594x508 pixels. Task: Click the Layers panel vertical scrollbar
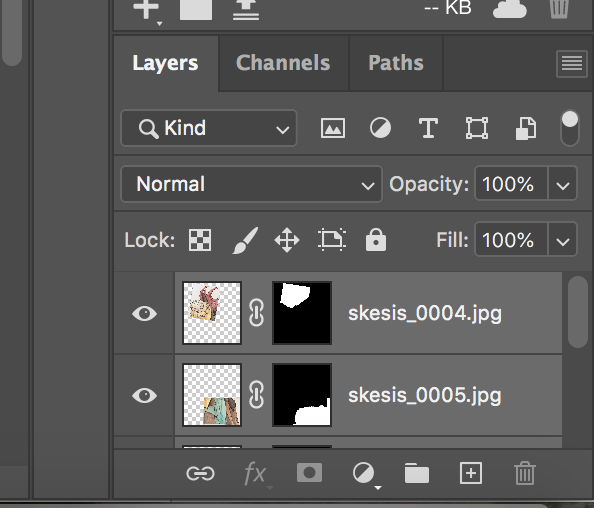tap(578, 311)
